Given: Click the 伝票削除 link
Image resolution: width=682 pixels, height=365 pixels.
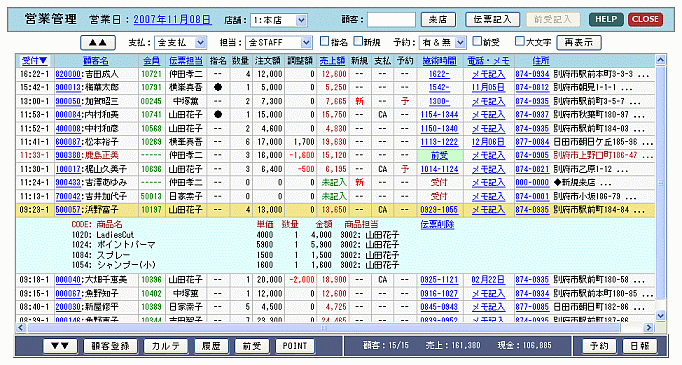Looking at the screenshot, I should click(x=437, y=224).
